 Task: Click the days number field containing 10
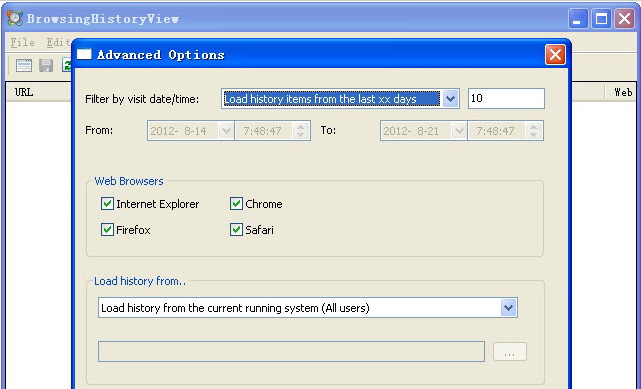pos(506,98)
